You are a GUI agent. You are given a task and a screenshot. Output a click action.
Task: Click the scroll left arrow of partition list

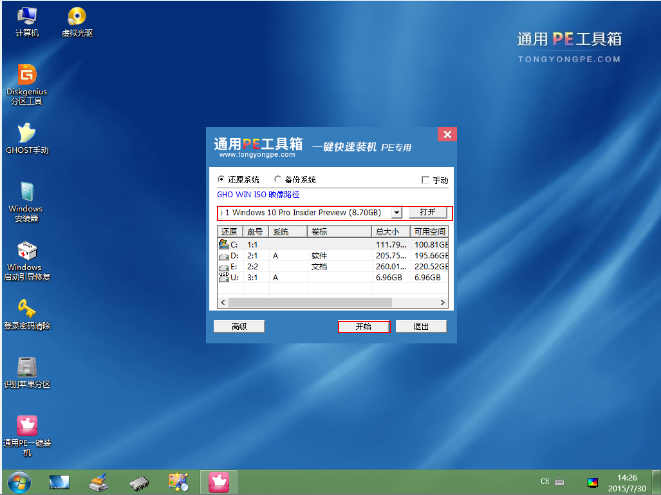[x=223, y=302]
